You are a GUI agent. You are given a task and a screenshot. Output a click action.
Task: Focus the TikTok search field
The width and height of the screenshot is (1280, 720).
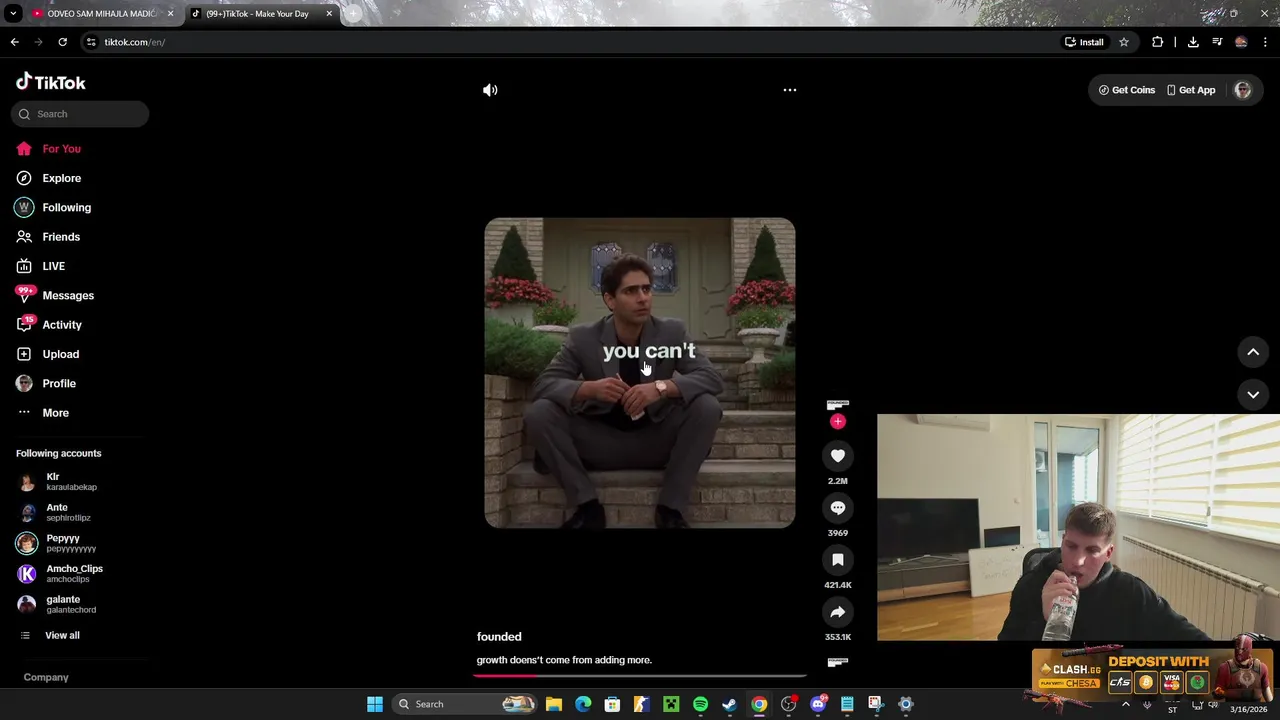(x=80, y=114)
